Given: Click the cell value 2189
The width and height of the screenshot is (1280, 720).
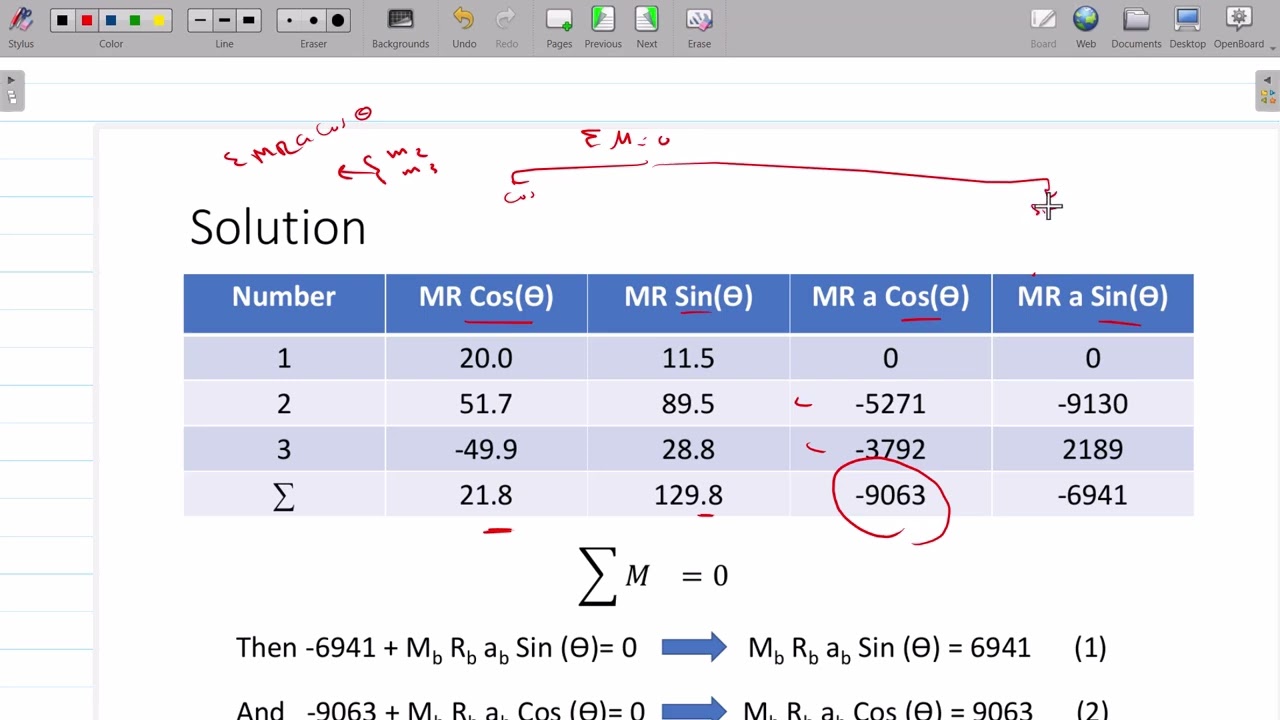Looking at the screenshot, I should [x=1092, y=450].
